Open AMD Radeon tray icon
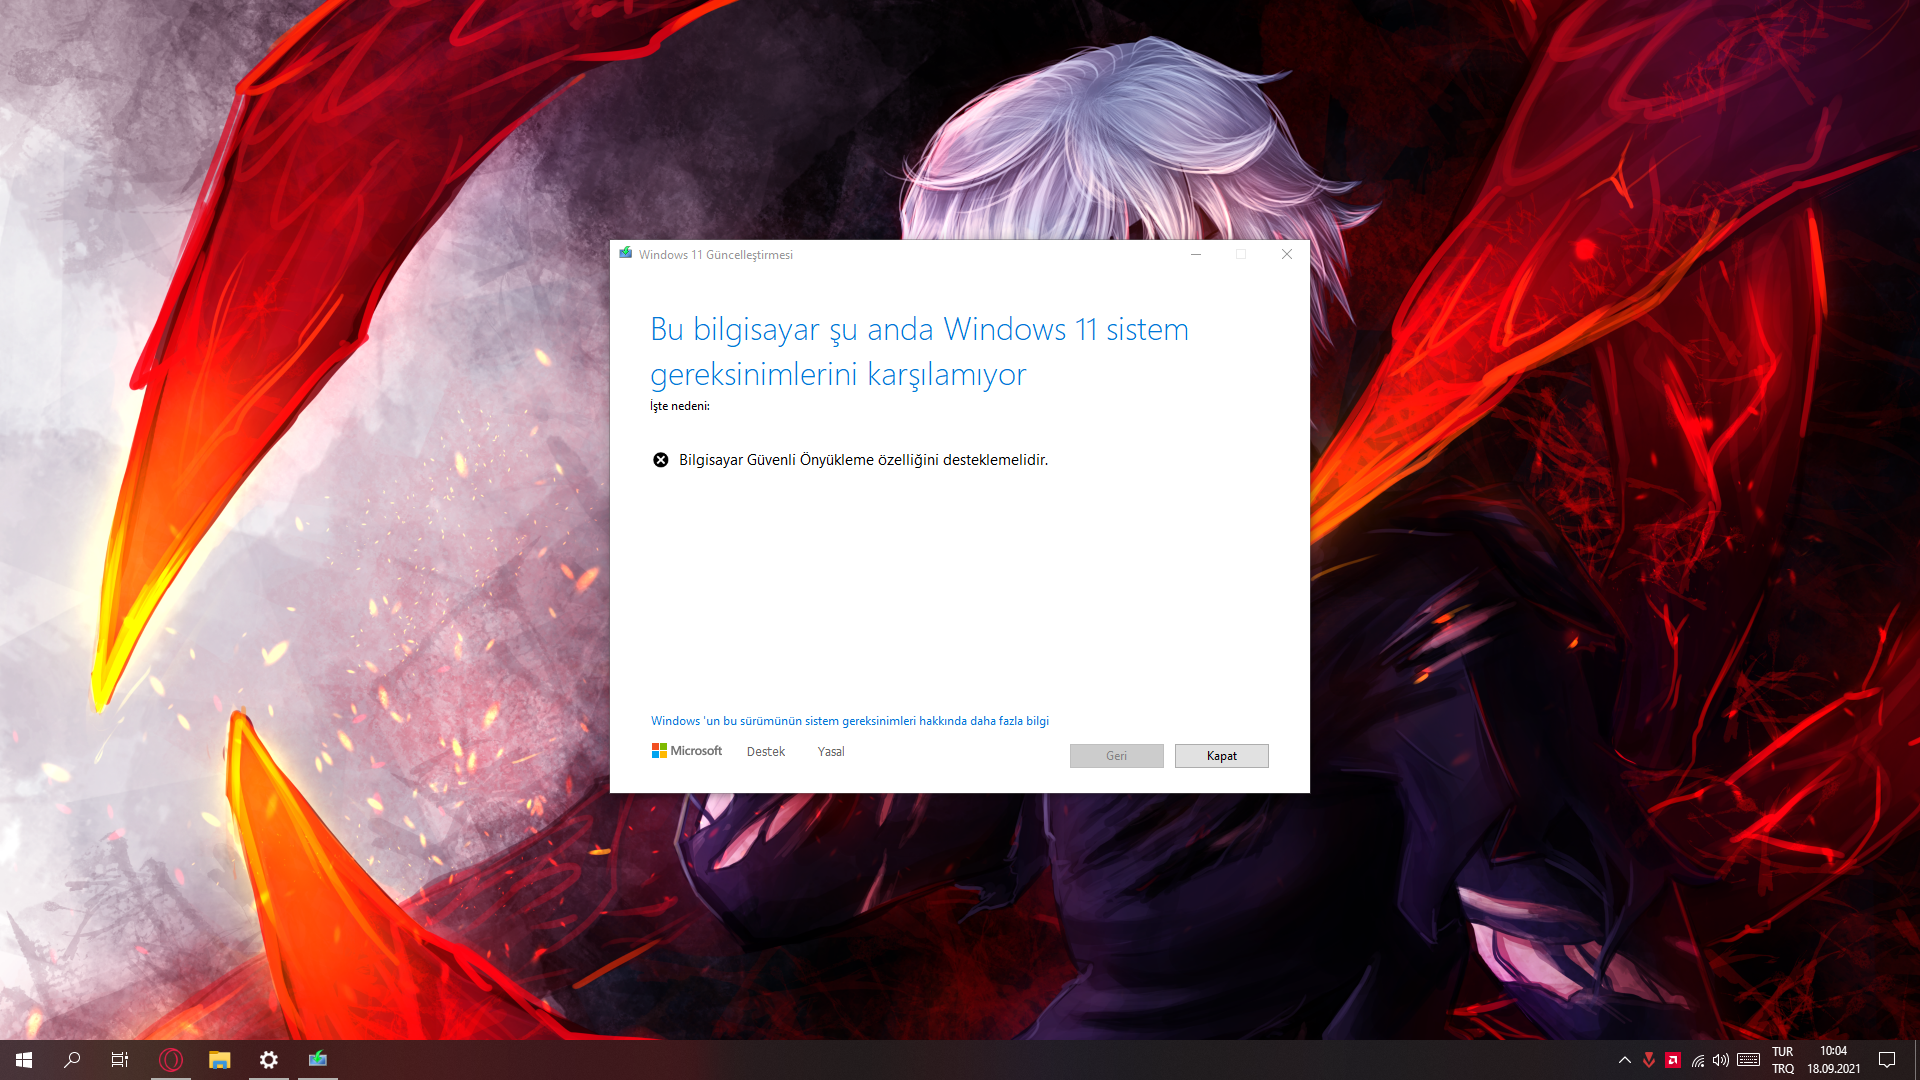 1673,1060
